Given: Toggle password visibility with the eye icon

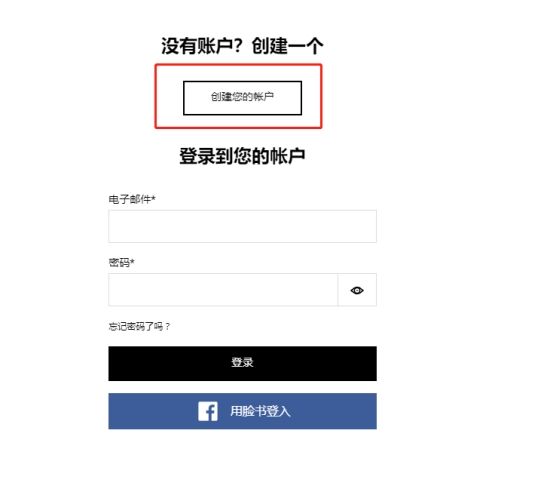Looking at the screenshot, I should pyautogui.click(x=357, y=290).
